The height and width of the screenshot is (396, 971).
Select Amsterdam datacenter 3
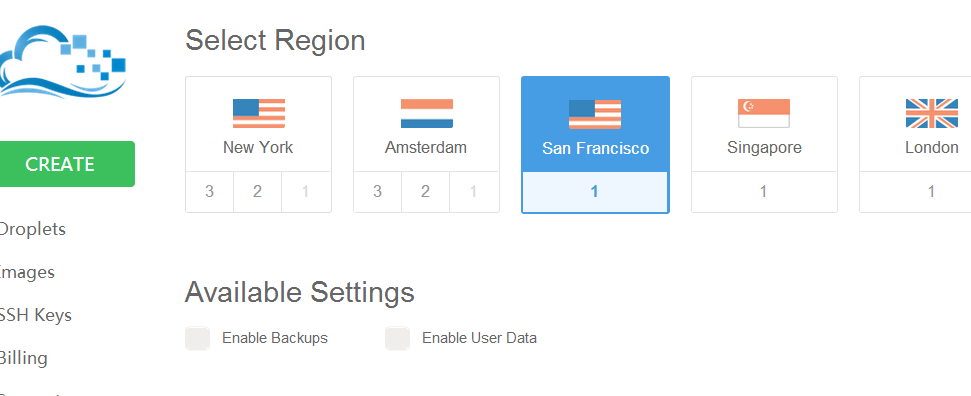click(378, 191)
